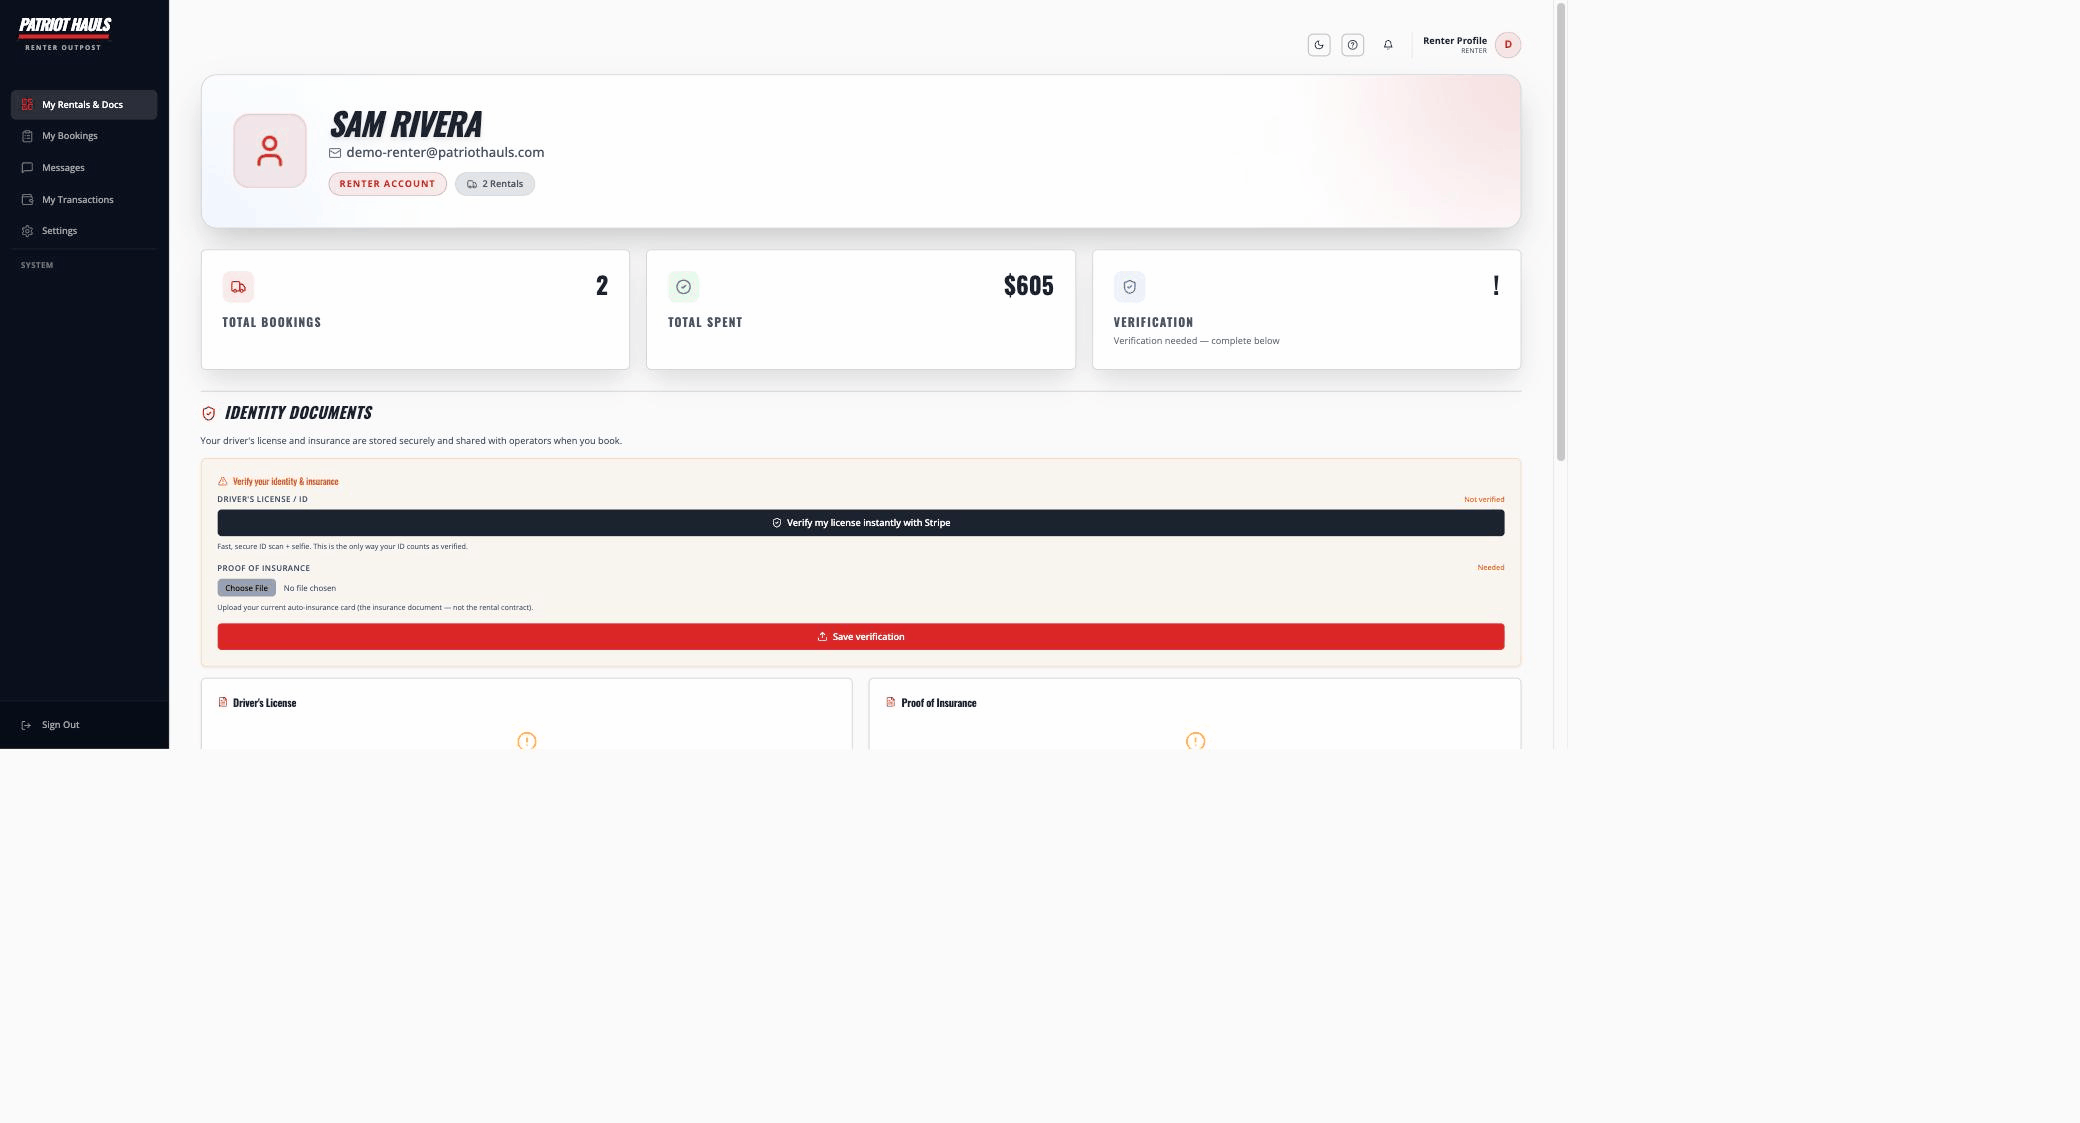Click the SYSTEM sidebar section label
The image size is (2080, 1123).
point(37,265)
